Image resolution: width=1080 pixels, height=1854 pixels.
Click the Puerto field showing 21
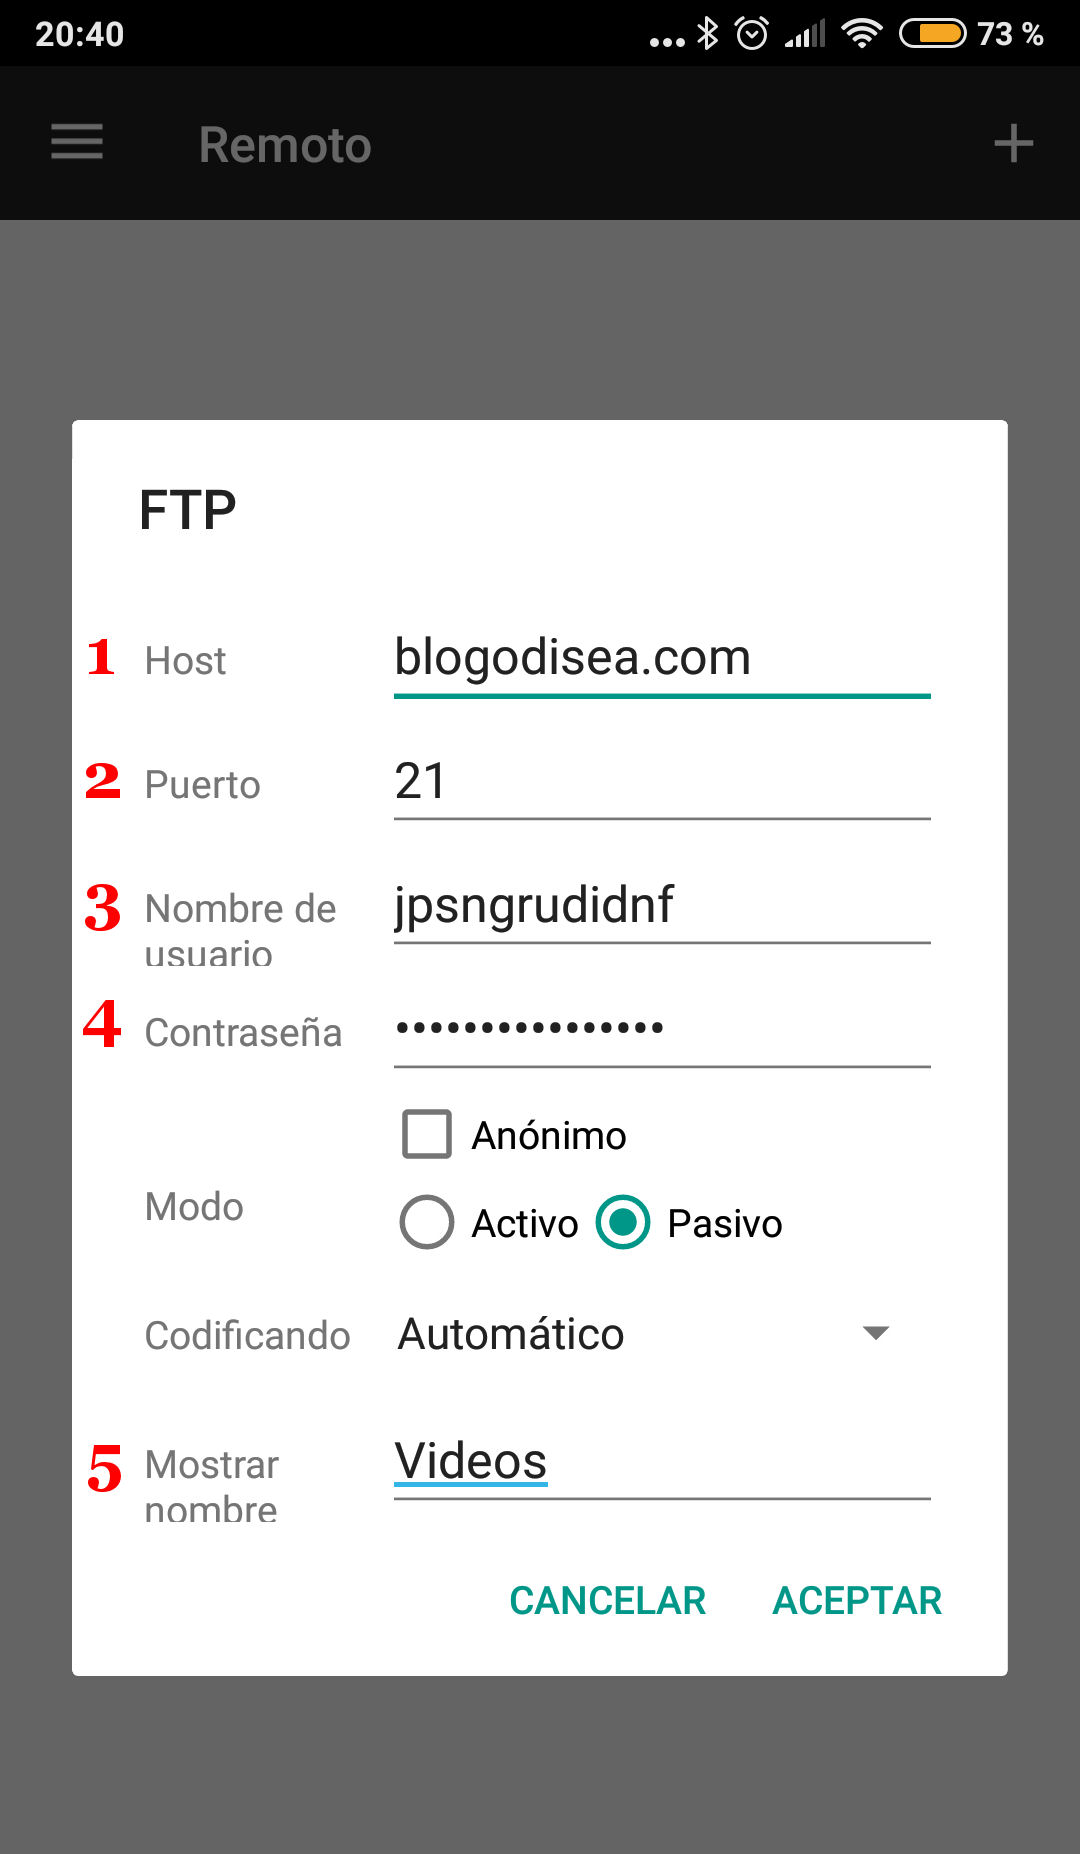point(660,782)
